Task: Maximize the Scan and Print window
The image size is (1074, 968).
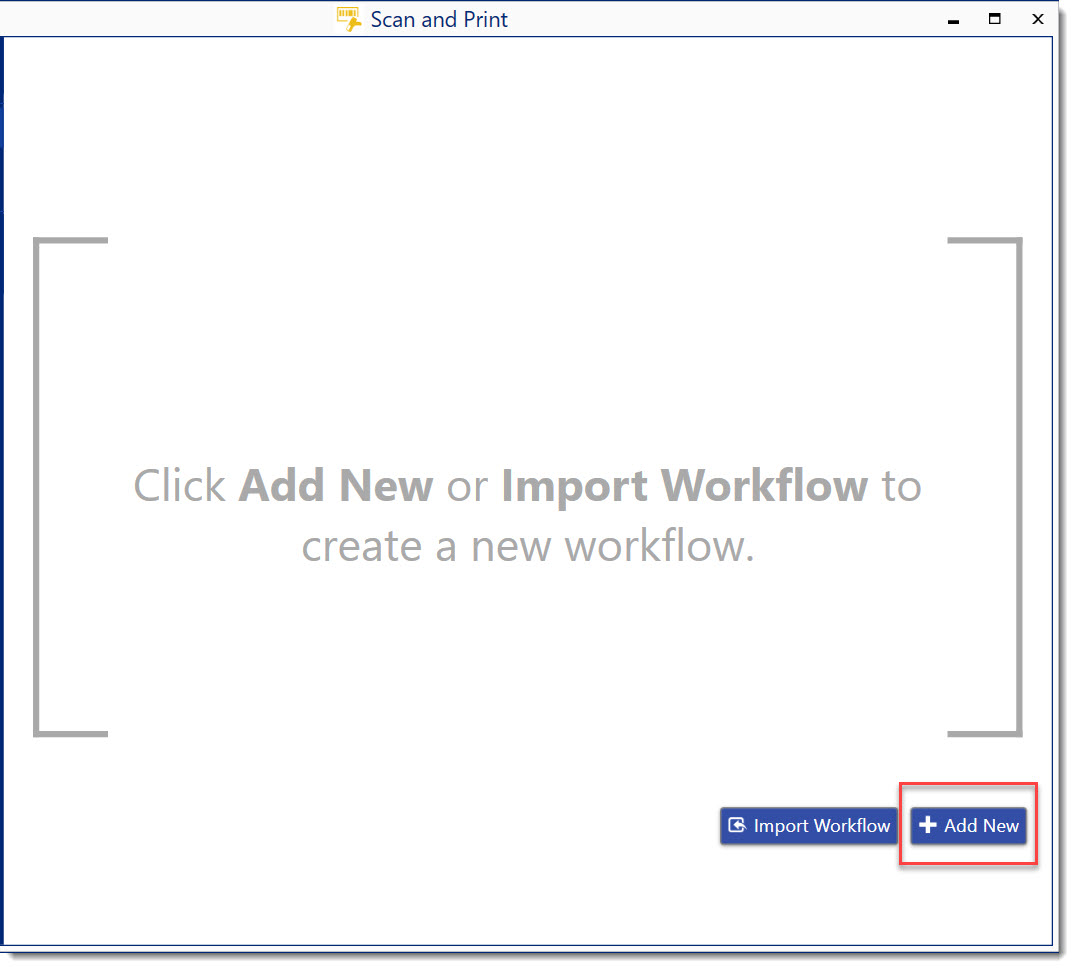Action: (x=994, y=19)
